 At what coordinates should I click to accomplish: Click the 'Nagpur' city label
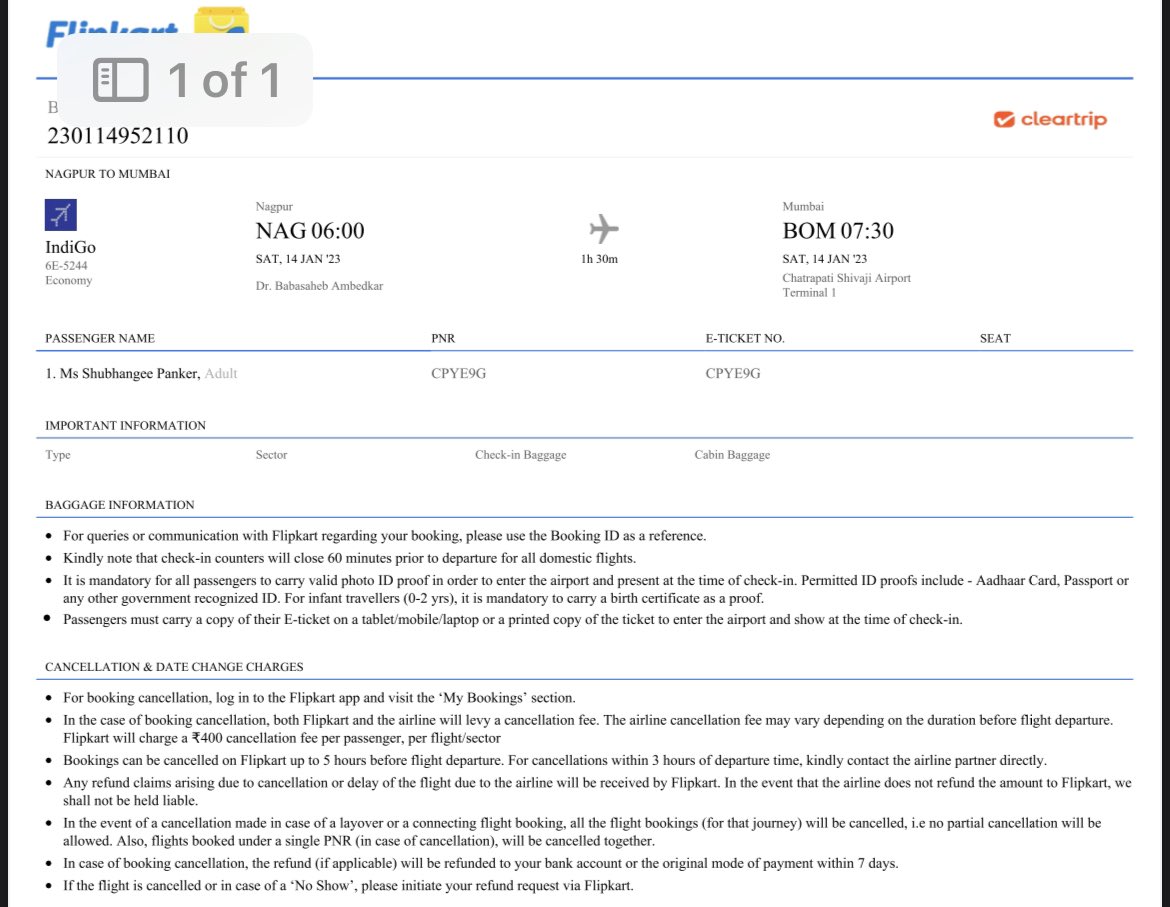[274, 207]
